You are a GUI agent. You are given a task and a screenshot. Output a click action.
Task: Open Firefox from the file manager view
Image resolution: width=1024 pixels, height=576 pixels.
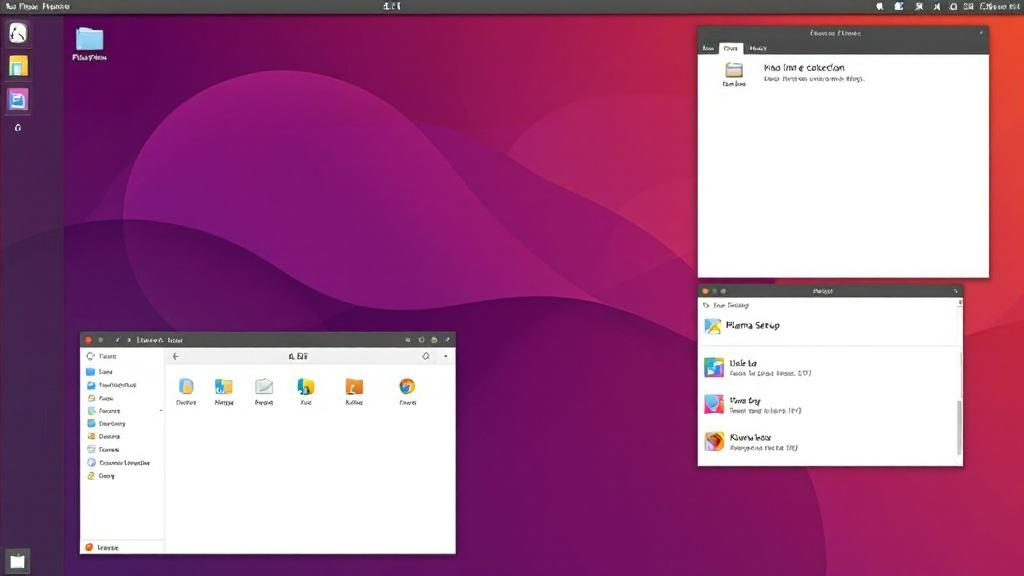coord(407,388)
